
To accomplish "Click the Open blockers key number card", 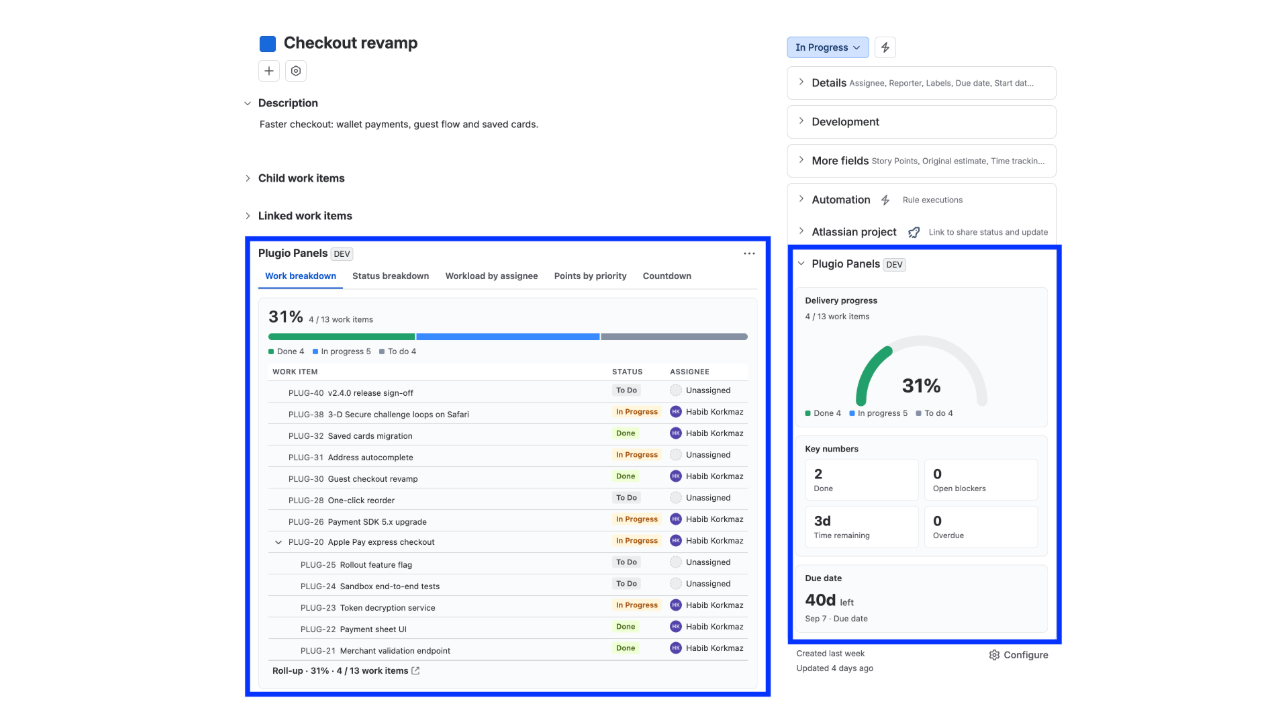I will click(981, 480).
